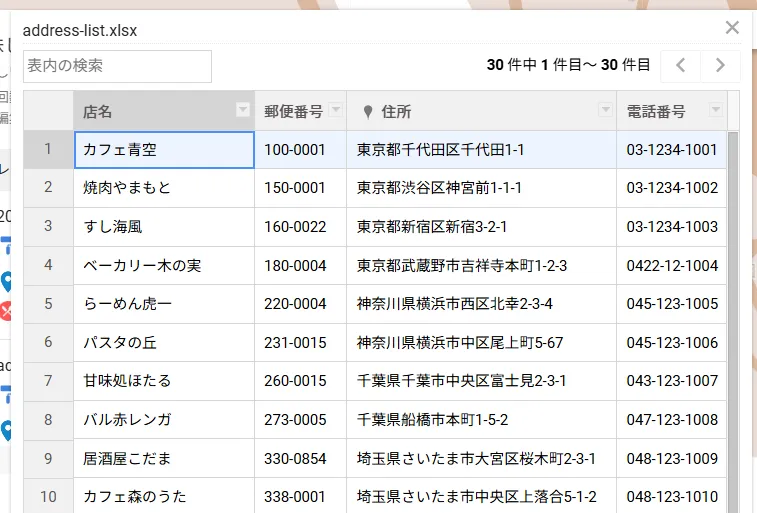Click the 表内の検索 search field
Viewport: 757px width, 513px height.
tap(117, 66)
